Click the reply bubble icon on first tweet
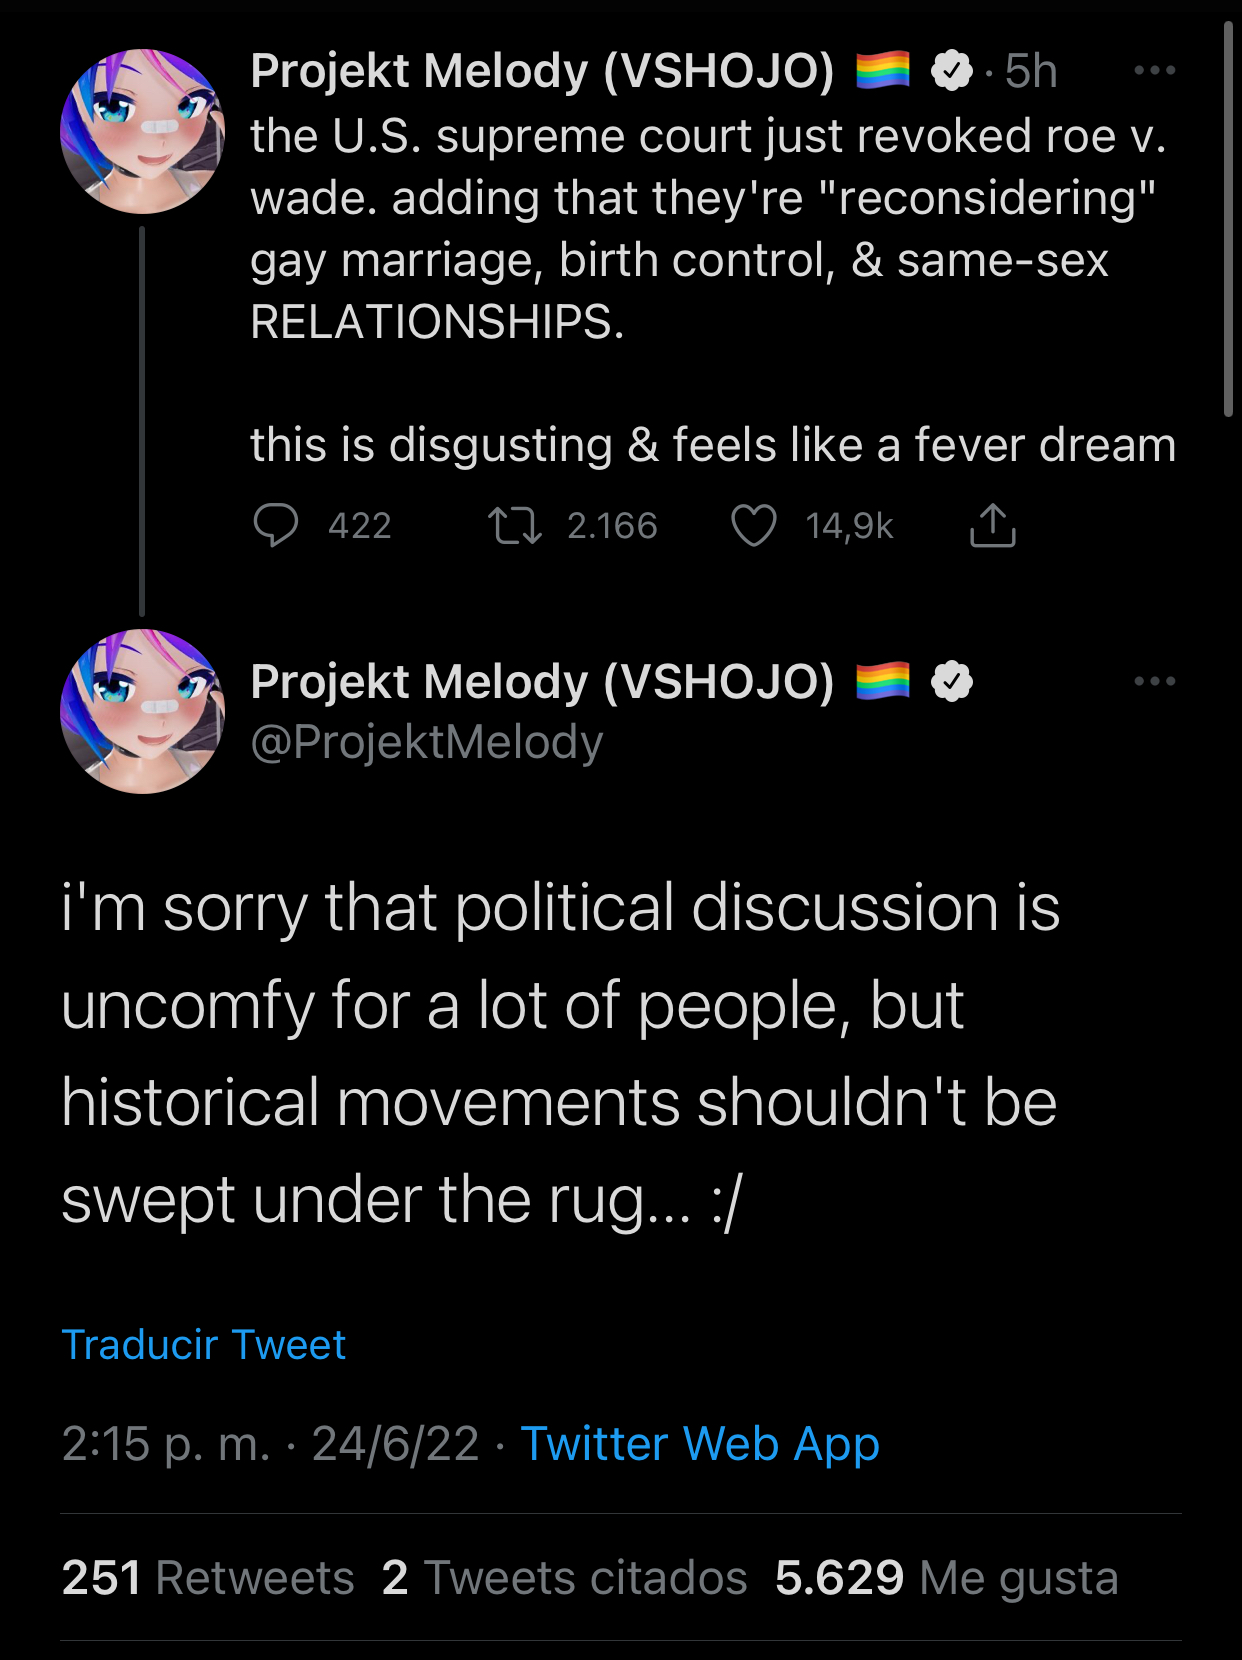The width and height of the screenshot is (1242, 1660). click(275, 525)
